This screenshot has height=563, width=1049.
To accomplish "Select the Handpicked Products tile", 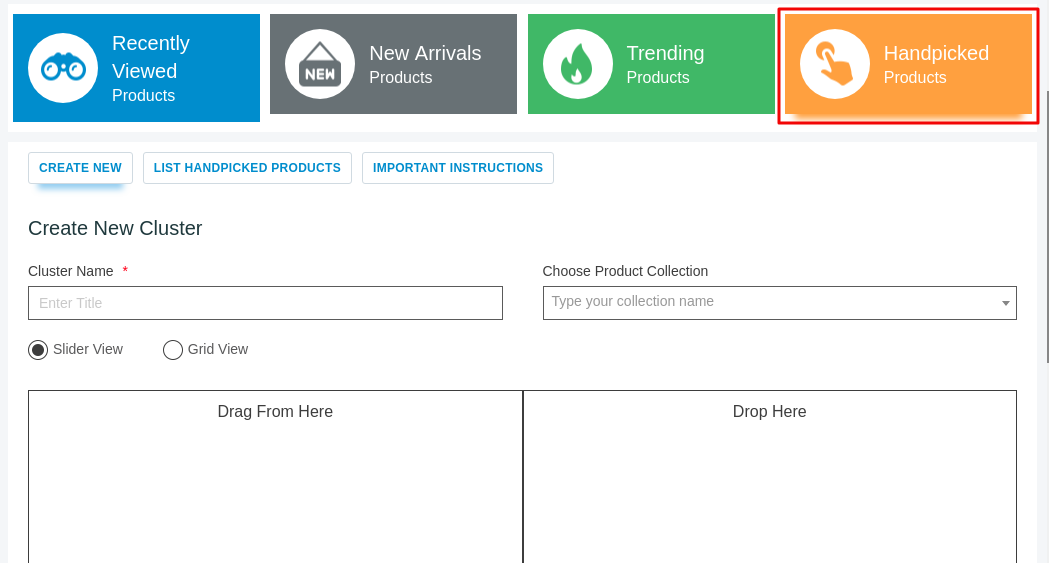I will coord(909,64).
